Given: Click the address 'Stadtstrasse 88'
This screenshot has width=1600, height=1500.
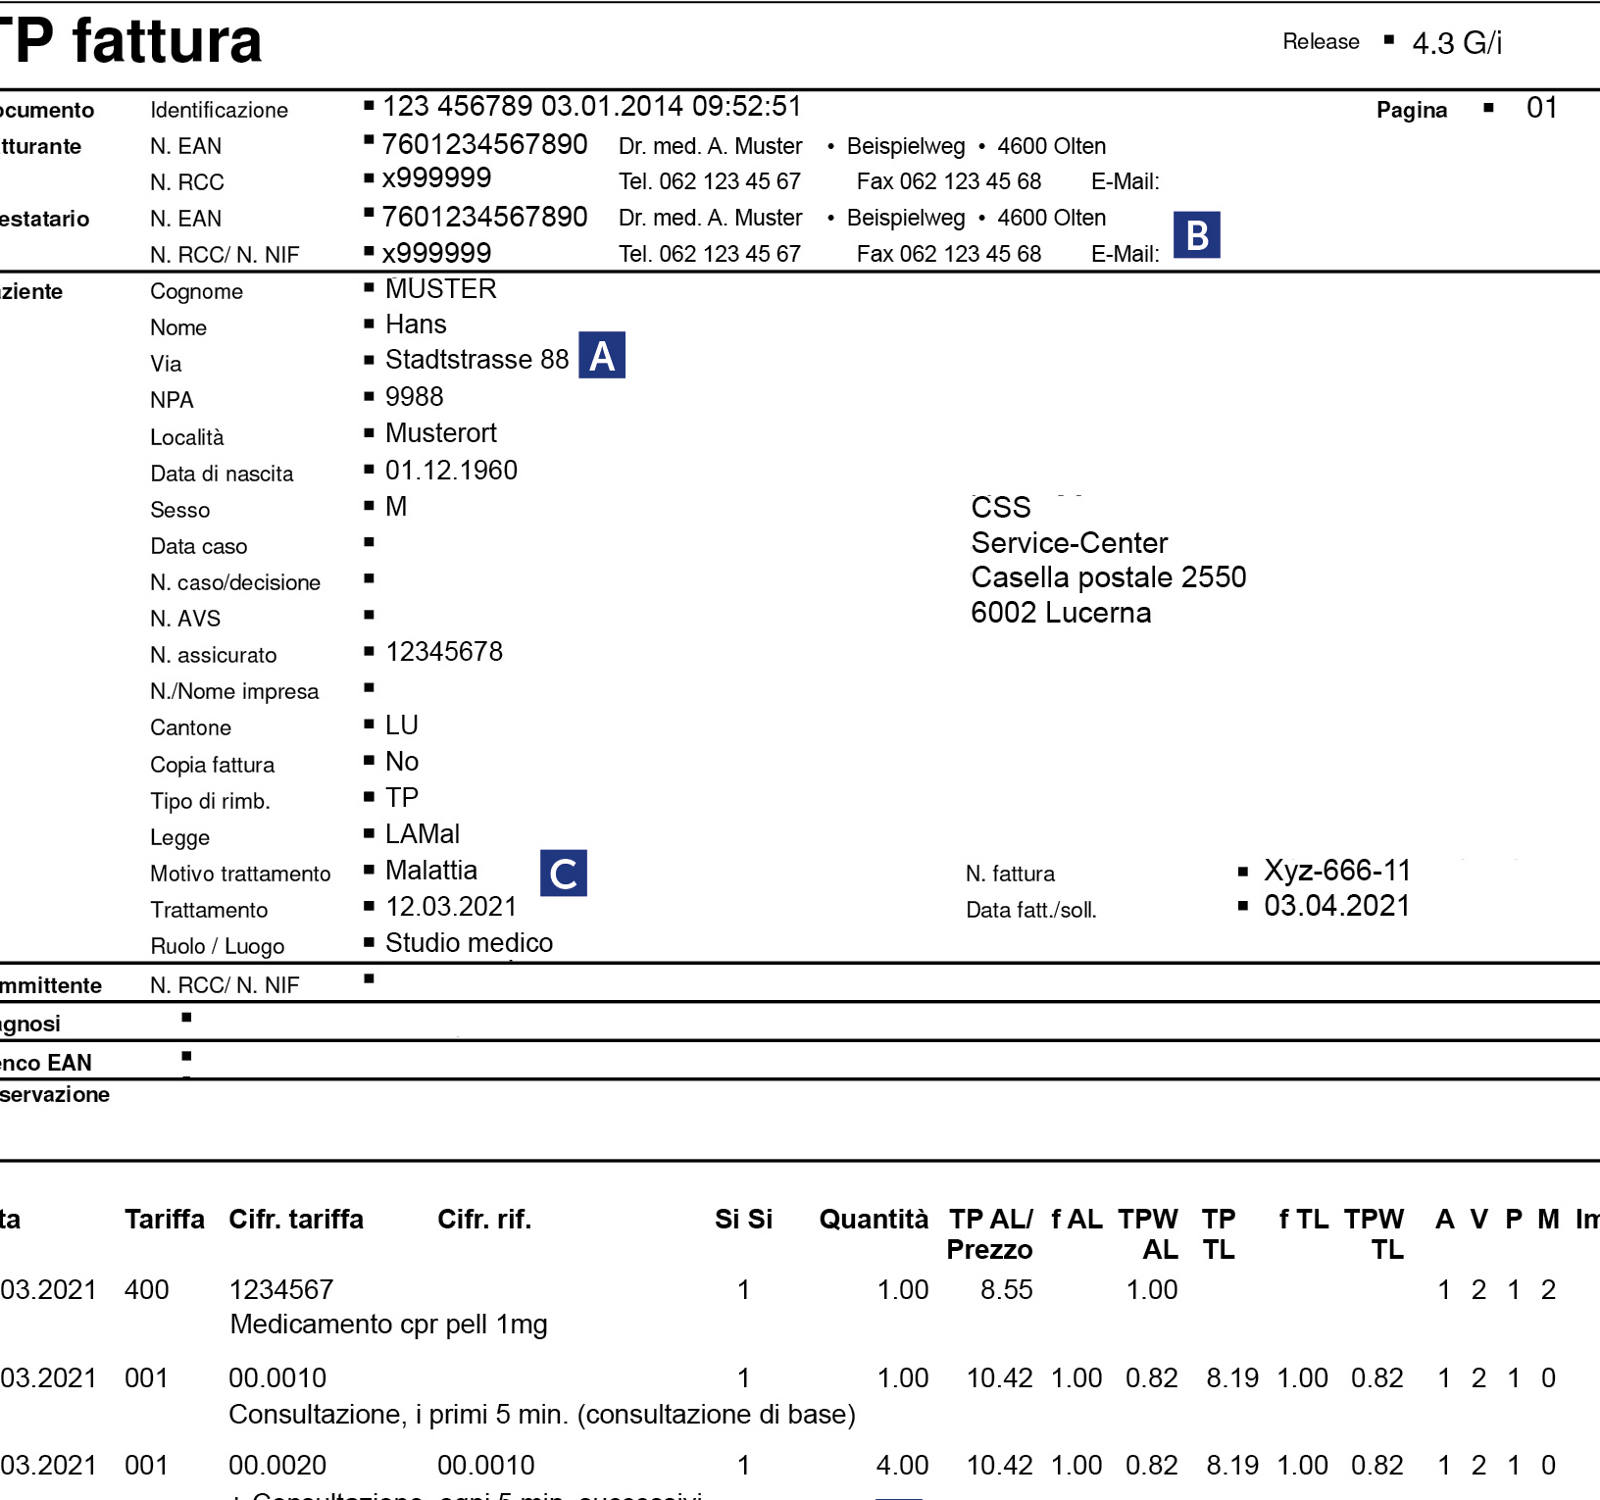Looking at the screenshot, I should point(477,359).
